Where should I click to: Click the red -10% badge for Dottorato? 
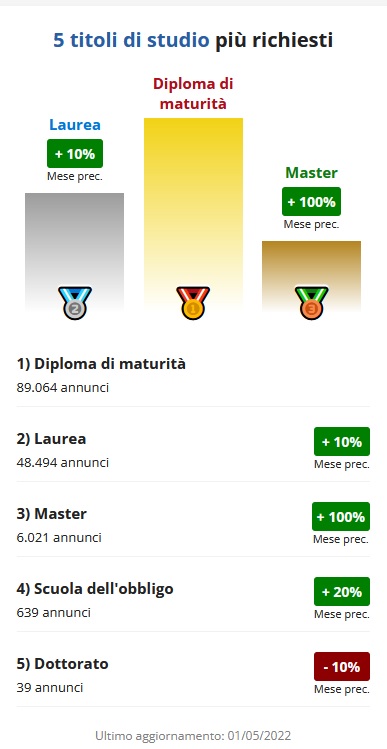[x=342, y=666]
